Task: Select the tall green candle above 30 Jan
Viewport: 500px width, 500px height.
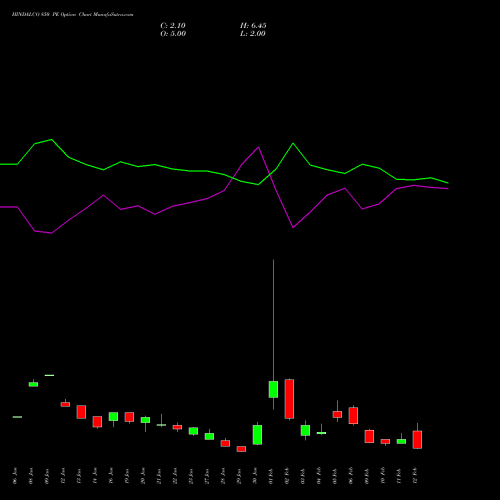Action: (x=257, y=435)
